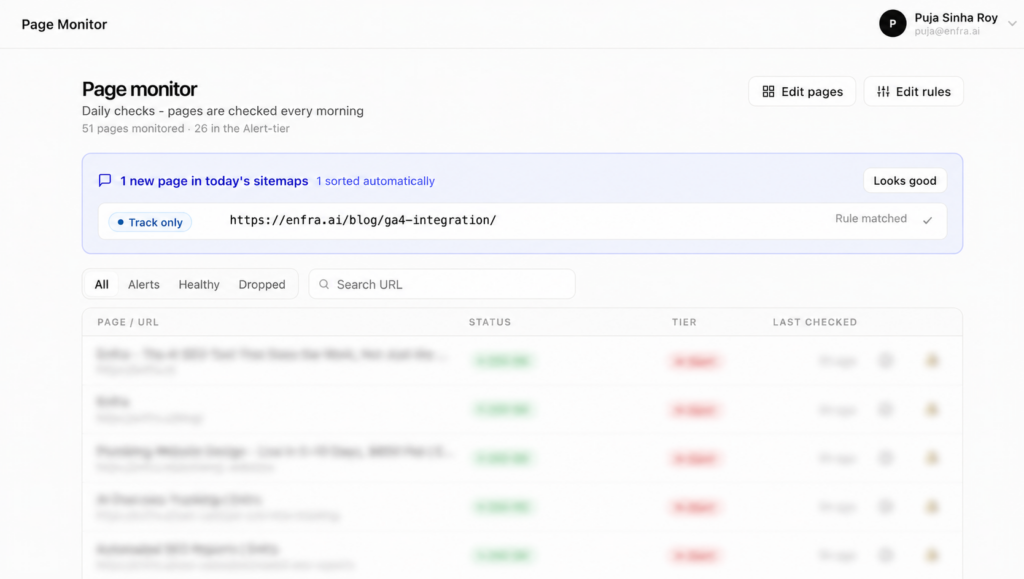1024x579 pixels.
Task: Click the Rule matched checkmark icon
Action: click(x=927, y=221)
